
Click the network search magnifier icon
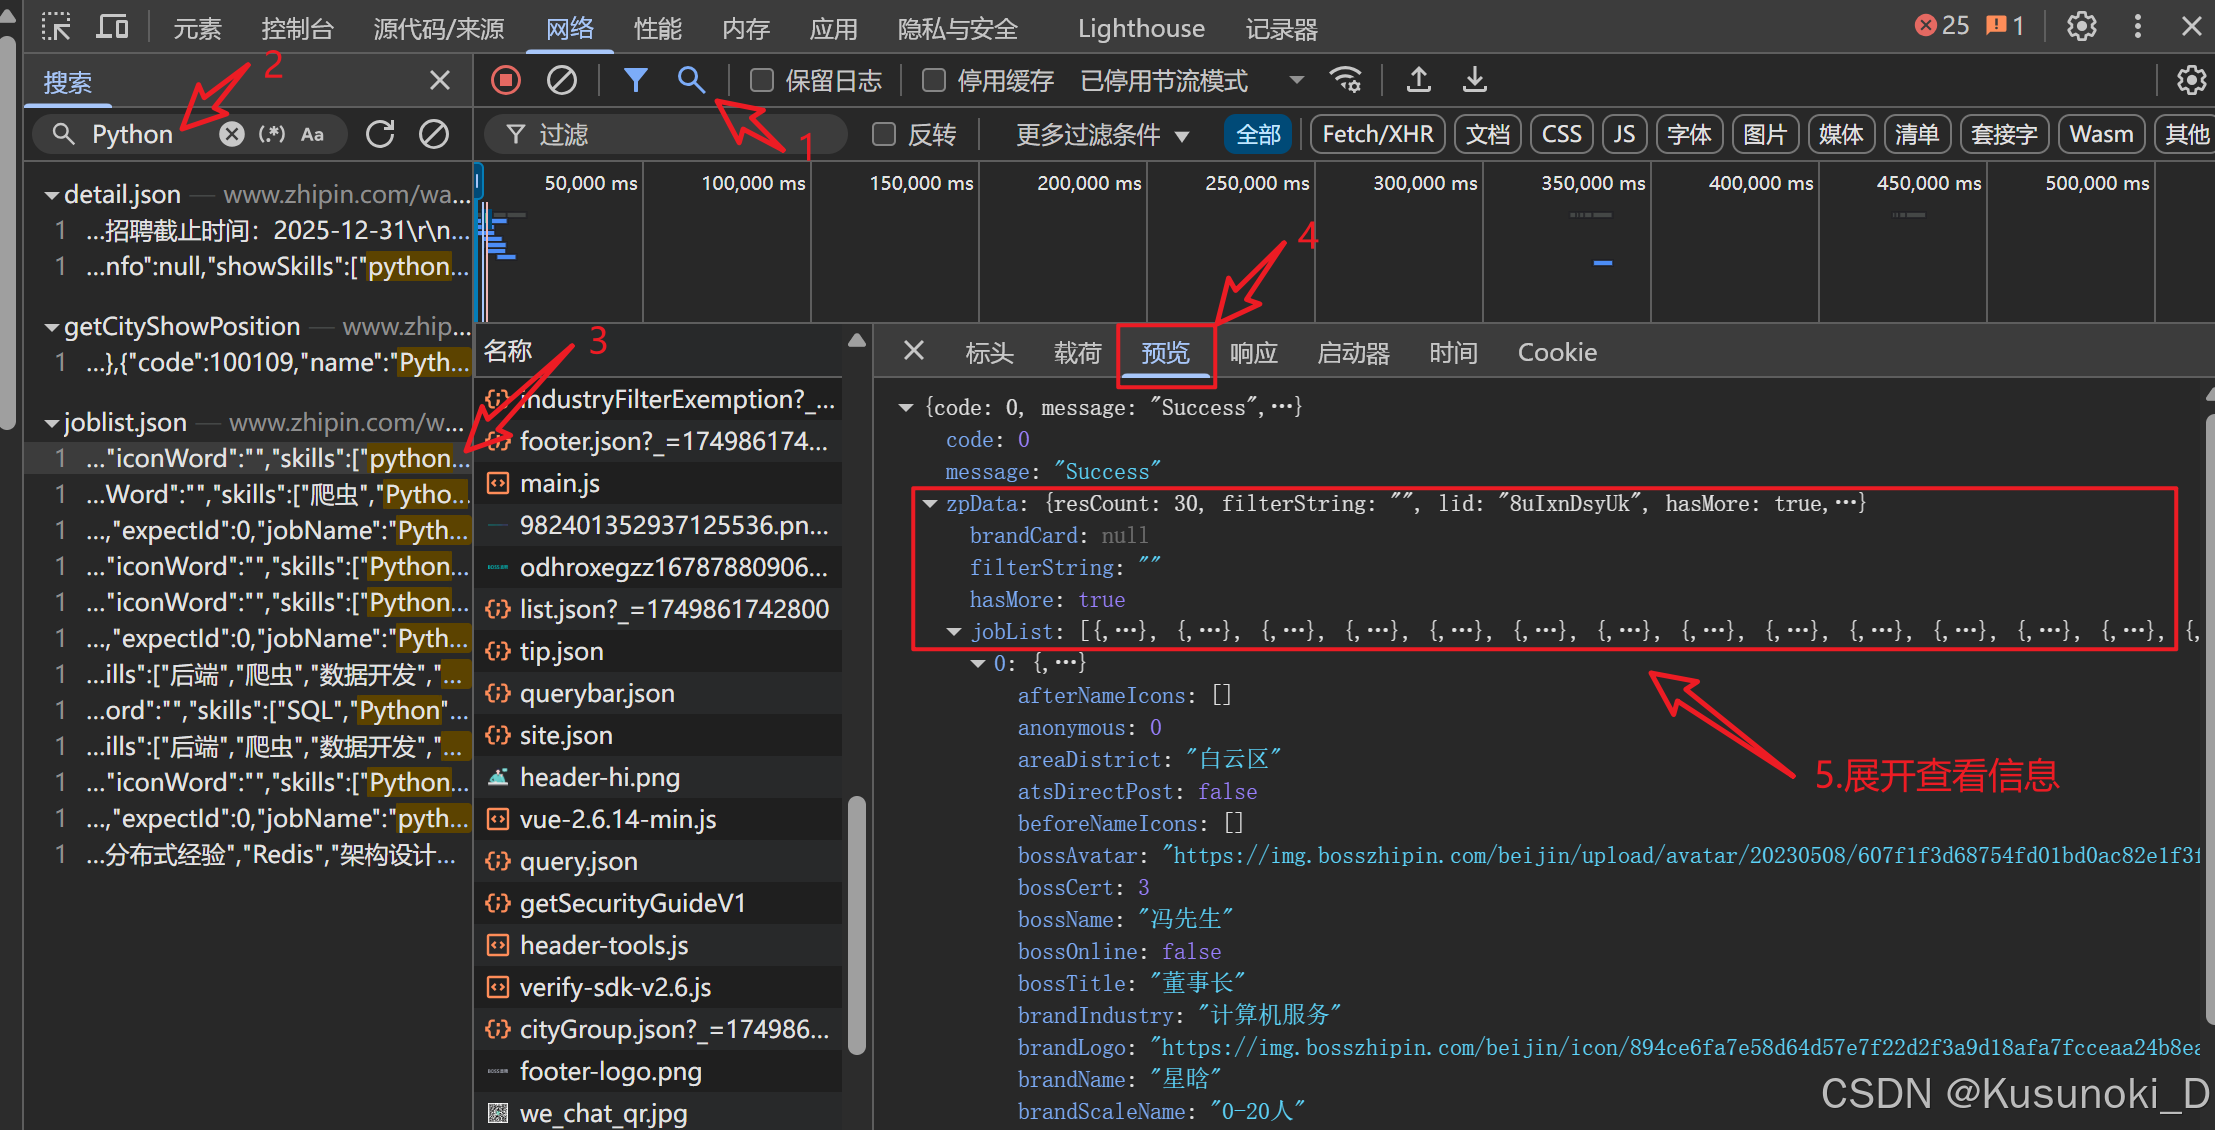pyautogui.click(x=691, y=80)
